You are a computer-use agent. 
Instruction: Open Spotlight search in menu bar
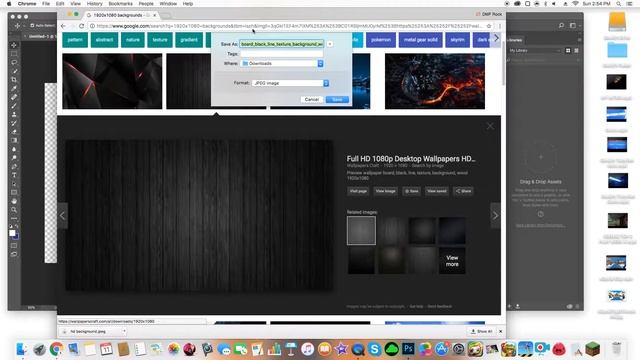point(619,4)
